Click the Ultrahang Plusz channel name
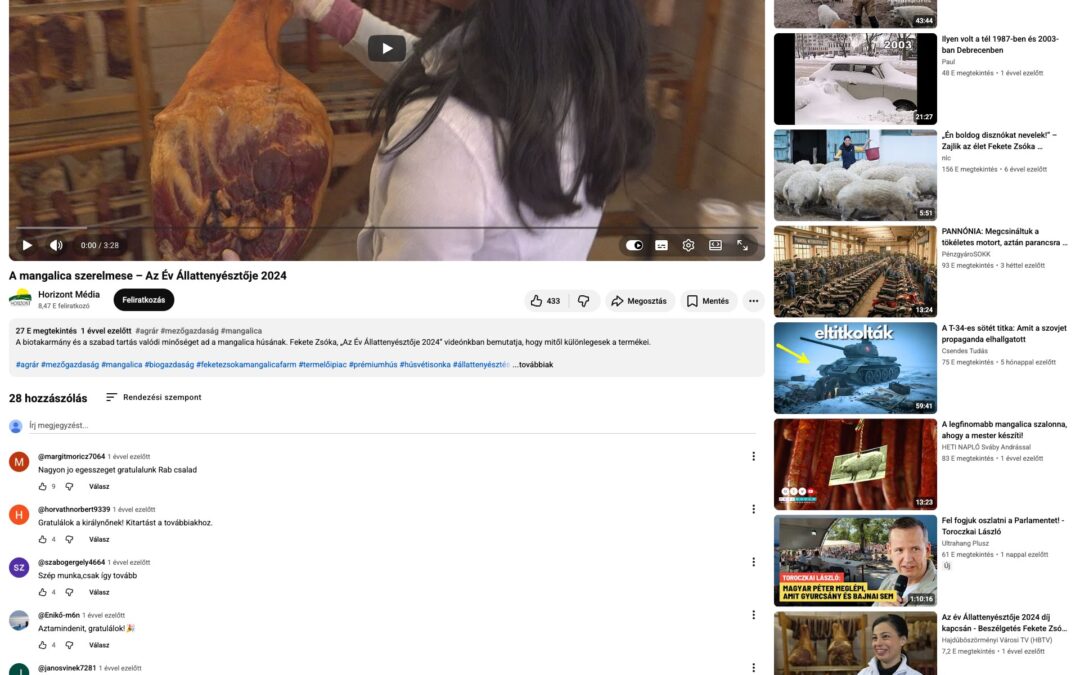Viewport: 1080px width, 675px height. click(x=965, y=543)
